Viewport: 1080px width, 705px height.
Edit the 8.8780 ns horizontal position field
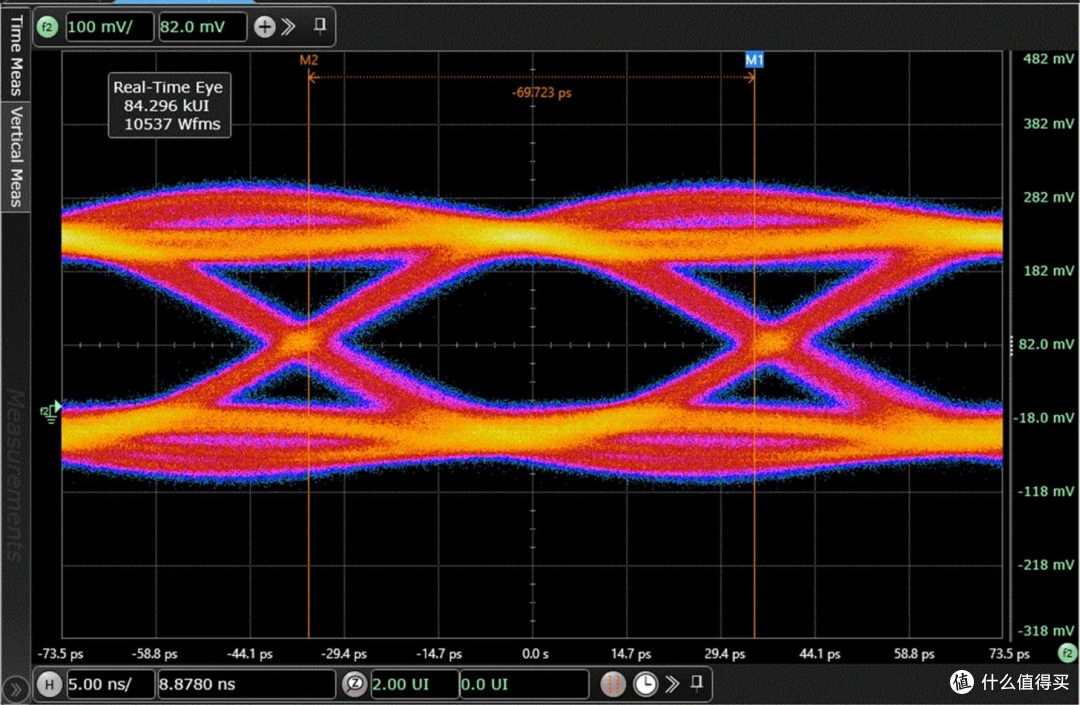246,684
